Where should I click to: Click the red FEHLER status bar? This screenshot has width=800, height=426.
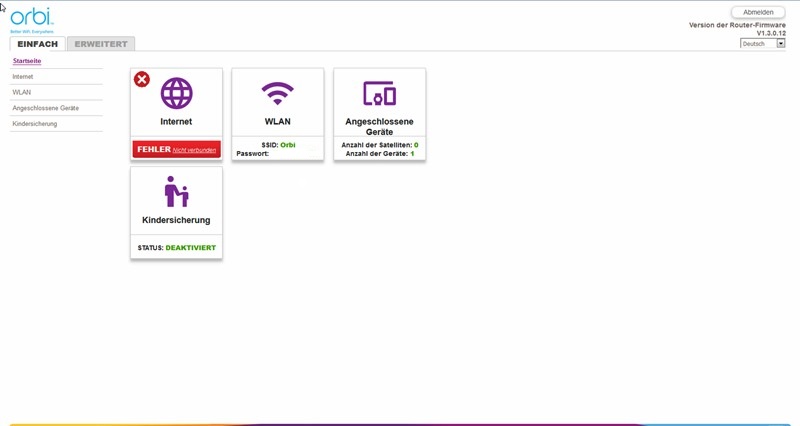177,149
